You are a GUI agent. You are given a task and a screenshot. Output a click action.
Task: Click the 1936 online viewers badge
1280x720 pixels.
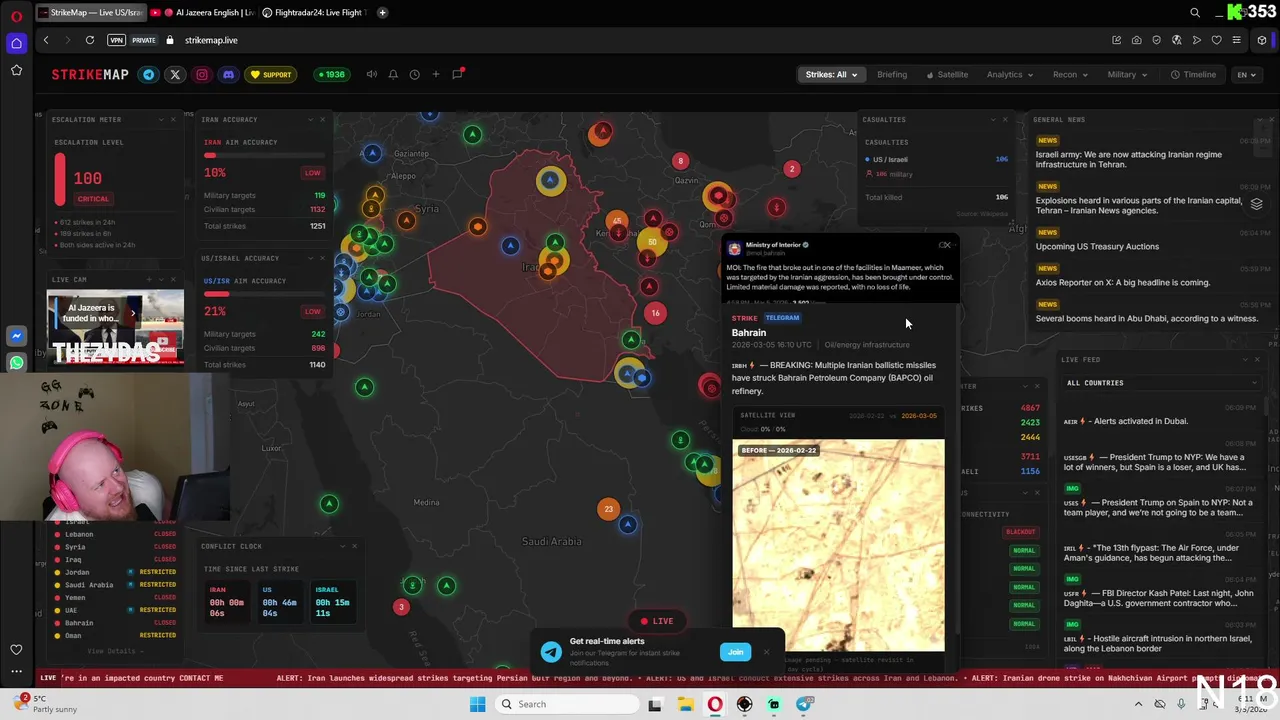point(331,75)
